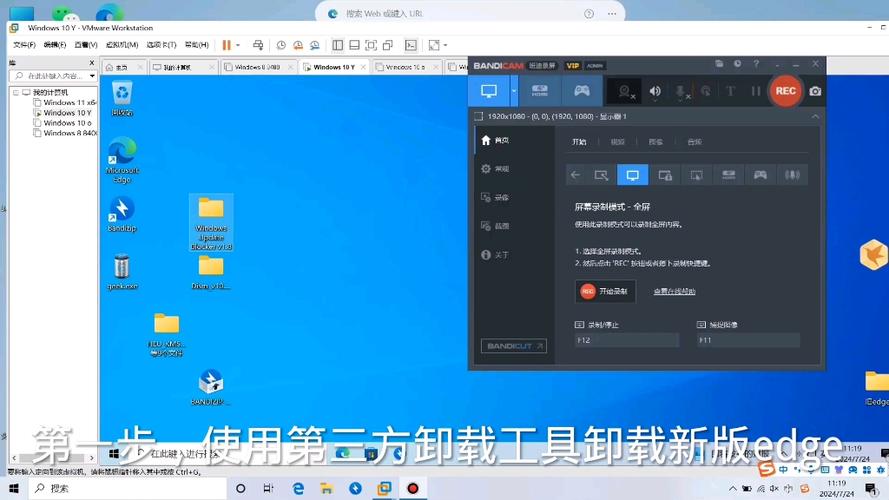Select Bandicam screen recording mode in top bar
This screenshot has height=500, width=889.
pyautogui.click(x=489, y=91)
